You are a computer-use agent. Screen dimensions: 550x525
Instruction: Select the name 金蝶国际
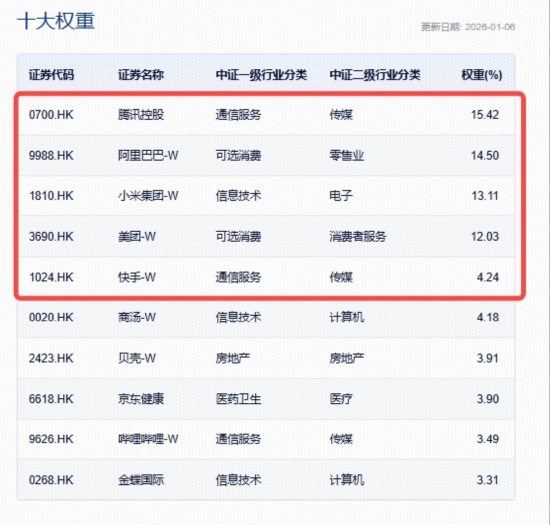point(141,480)
